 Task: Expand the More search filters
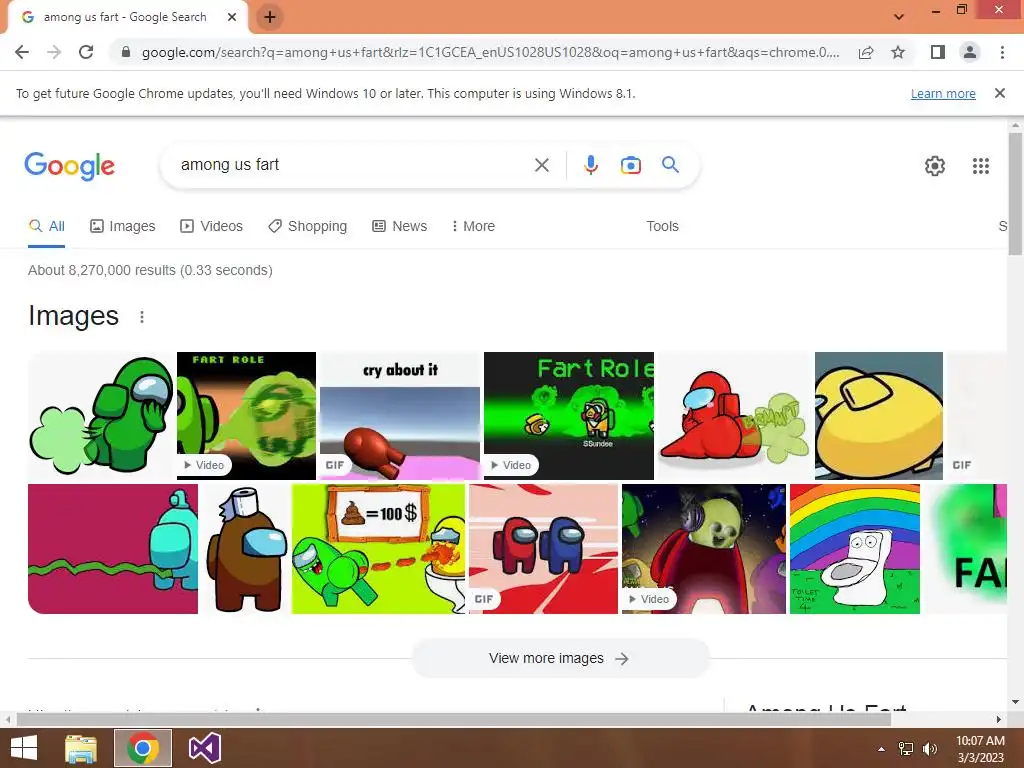[x=473, y=226]
